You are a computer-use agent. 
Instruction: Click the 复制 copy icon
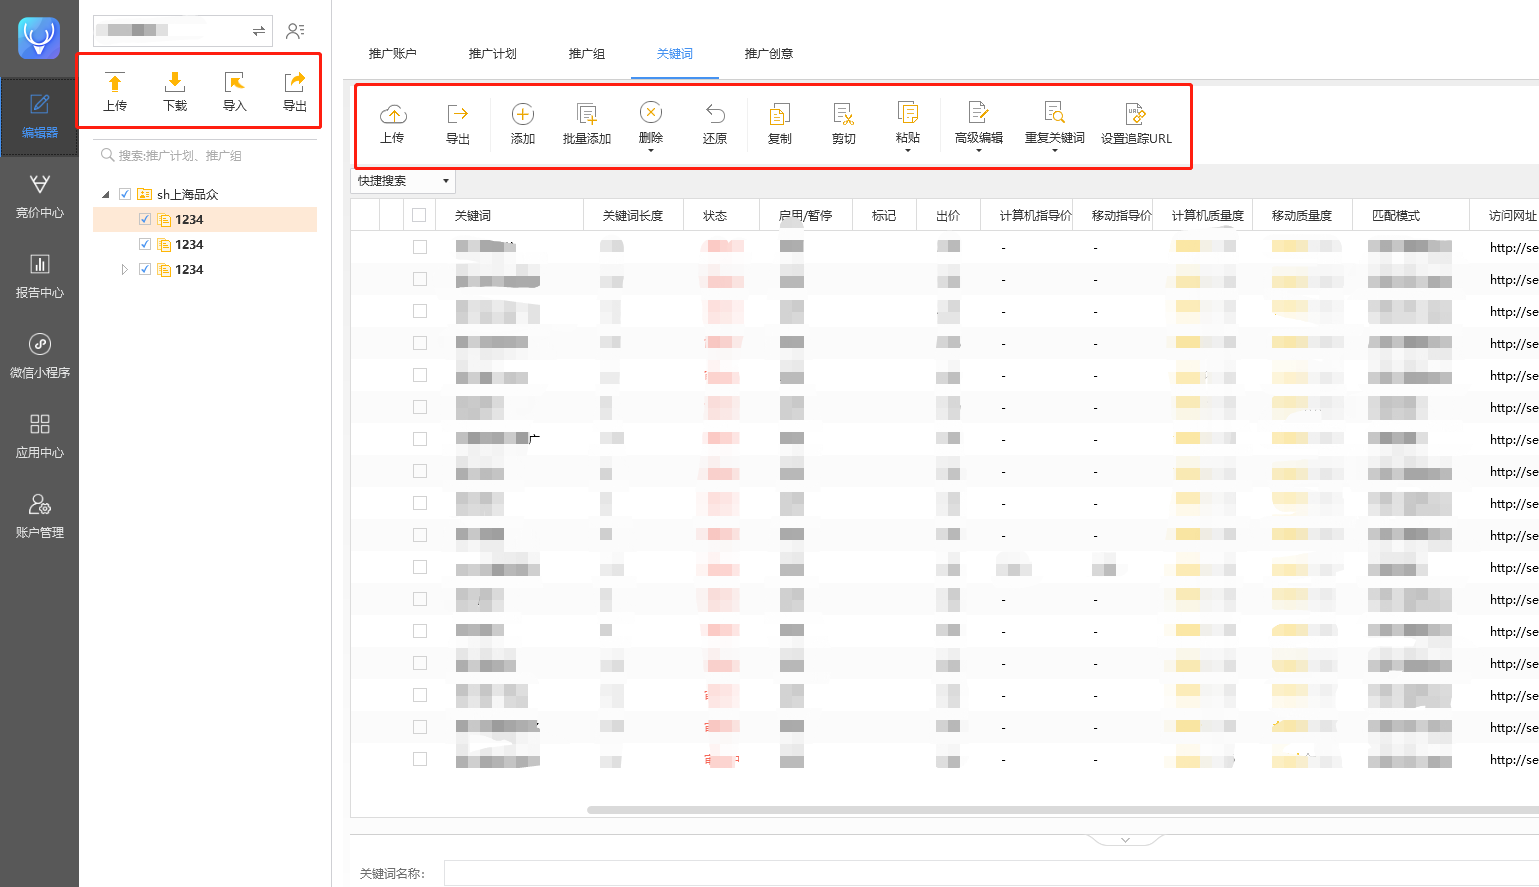point(780,114)
